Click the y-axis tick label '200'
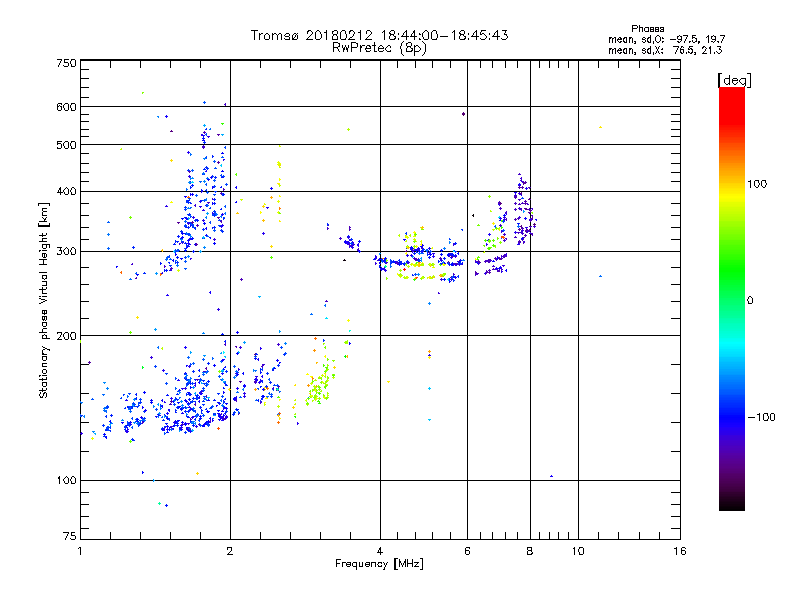Screen dimensions: 800x600 (x=67, y=336)
